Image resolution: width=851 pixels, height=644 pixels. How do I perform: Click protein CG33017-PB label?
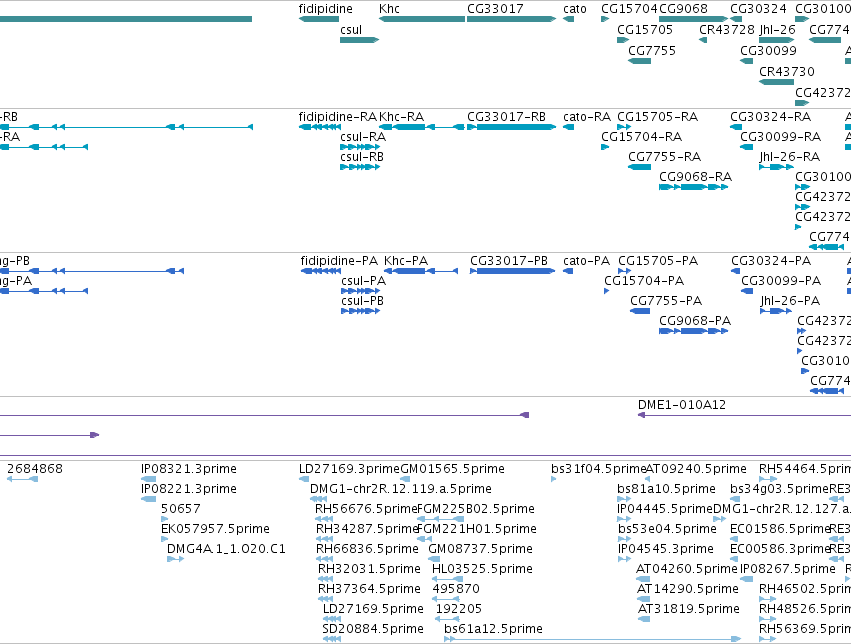509,261
